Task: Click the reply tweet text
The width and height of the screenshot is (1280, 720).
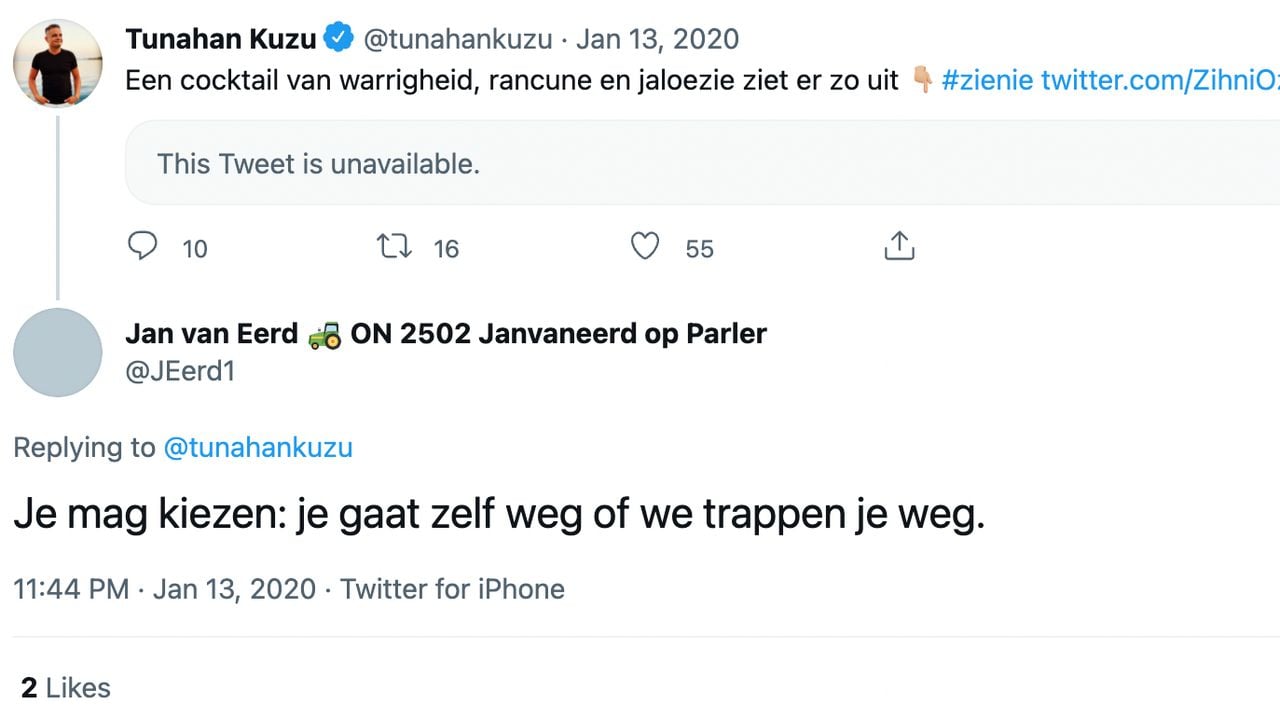Action: click(x=499, y=516)
